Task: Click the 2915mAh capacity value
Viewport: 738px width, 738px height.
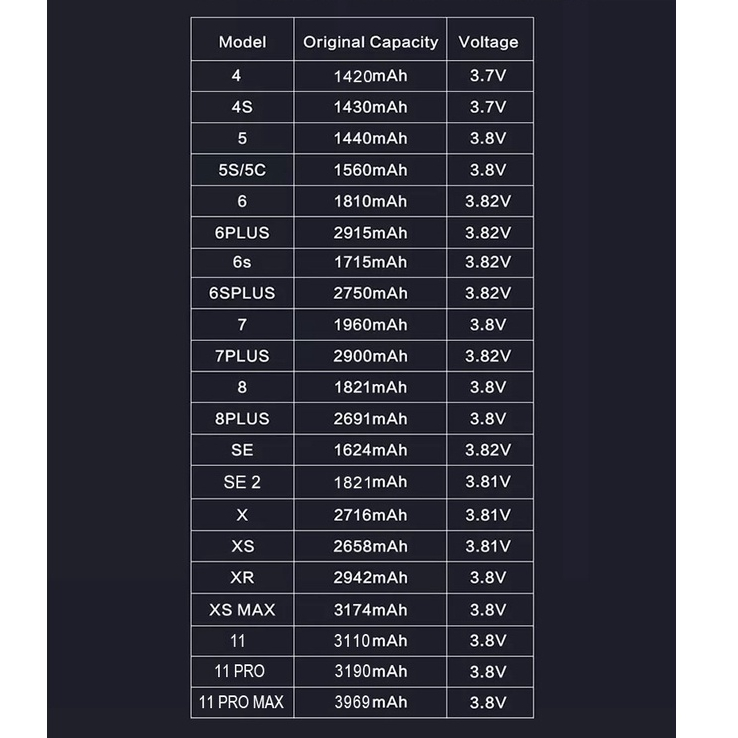Action: [370, 233]
